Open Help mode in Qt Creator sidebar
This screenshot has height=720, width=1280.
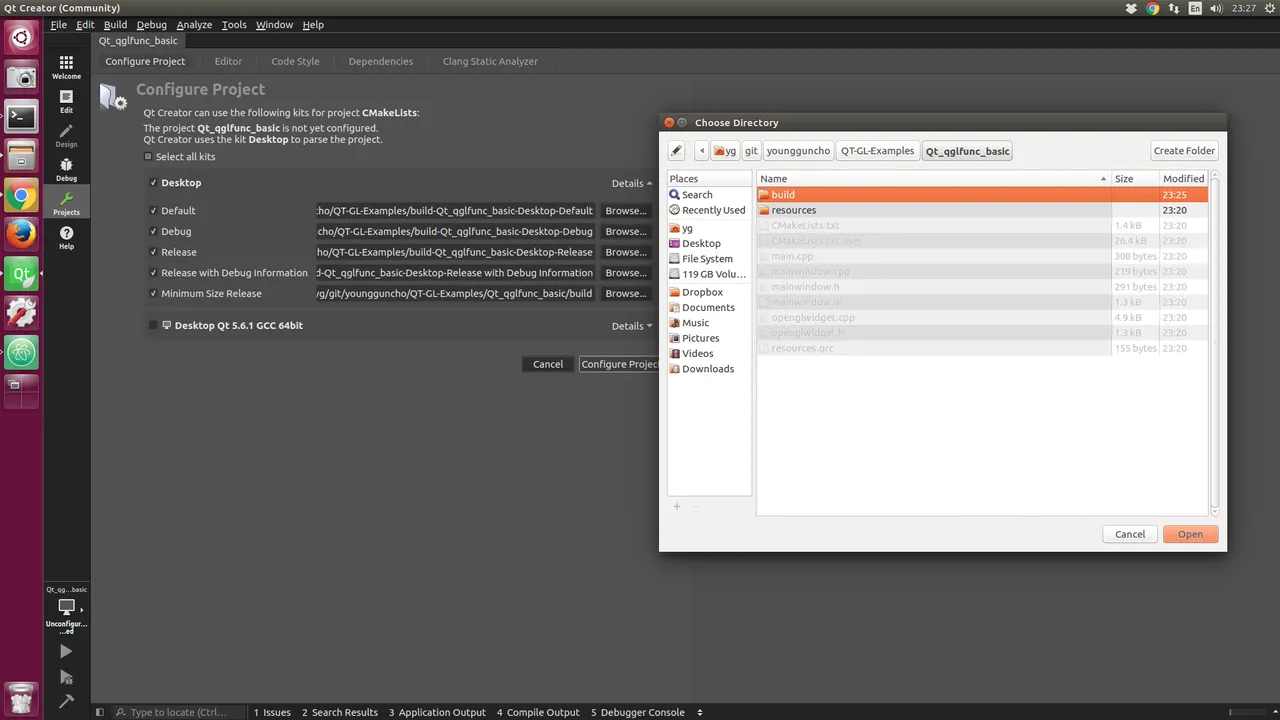click(66, 237)
